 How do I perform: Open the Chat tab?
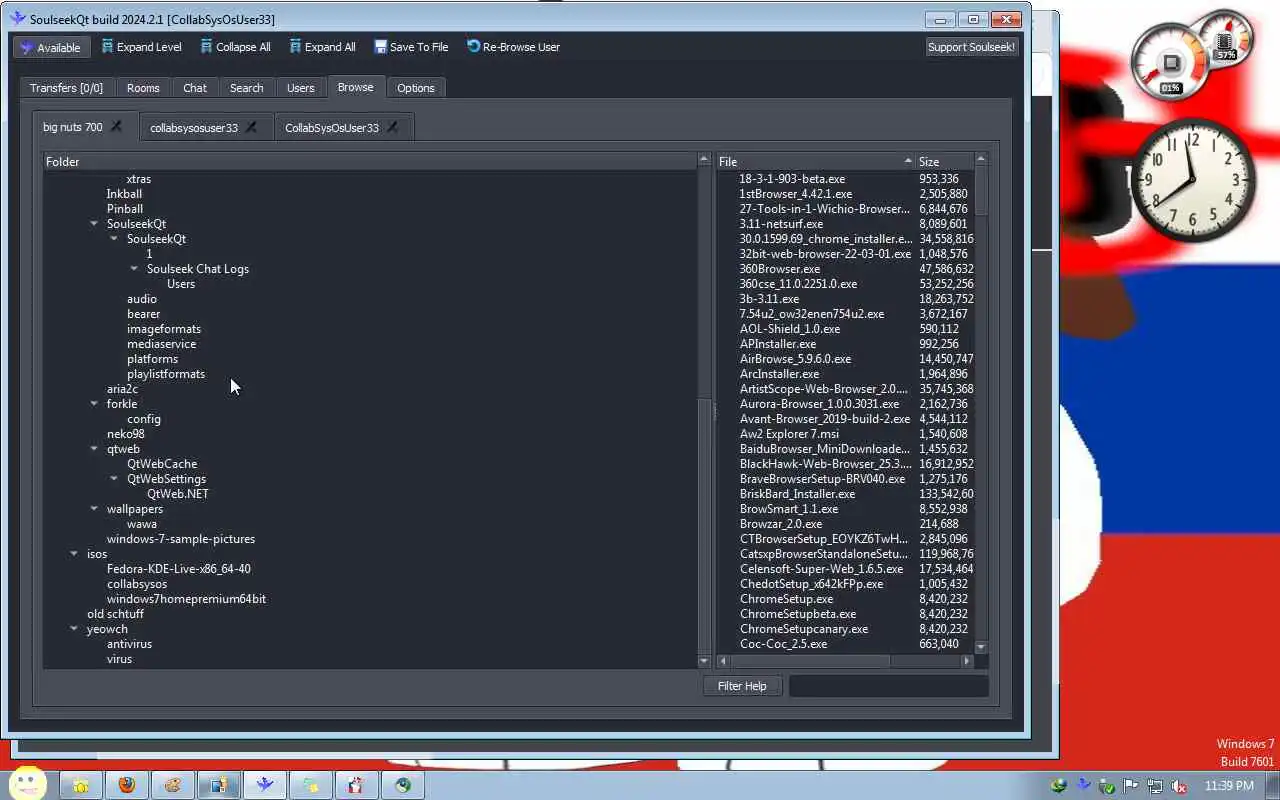(x=195, y=88)
